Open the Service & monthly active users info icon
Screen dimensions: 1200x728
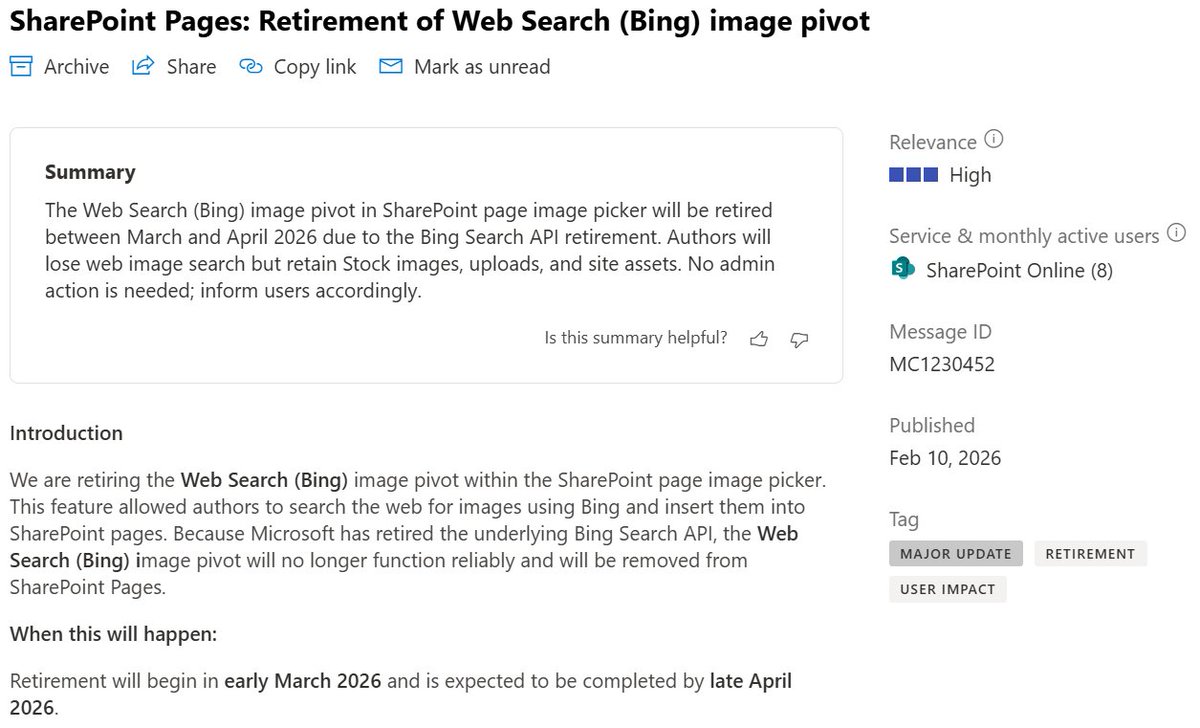coord(1176,234)
